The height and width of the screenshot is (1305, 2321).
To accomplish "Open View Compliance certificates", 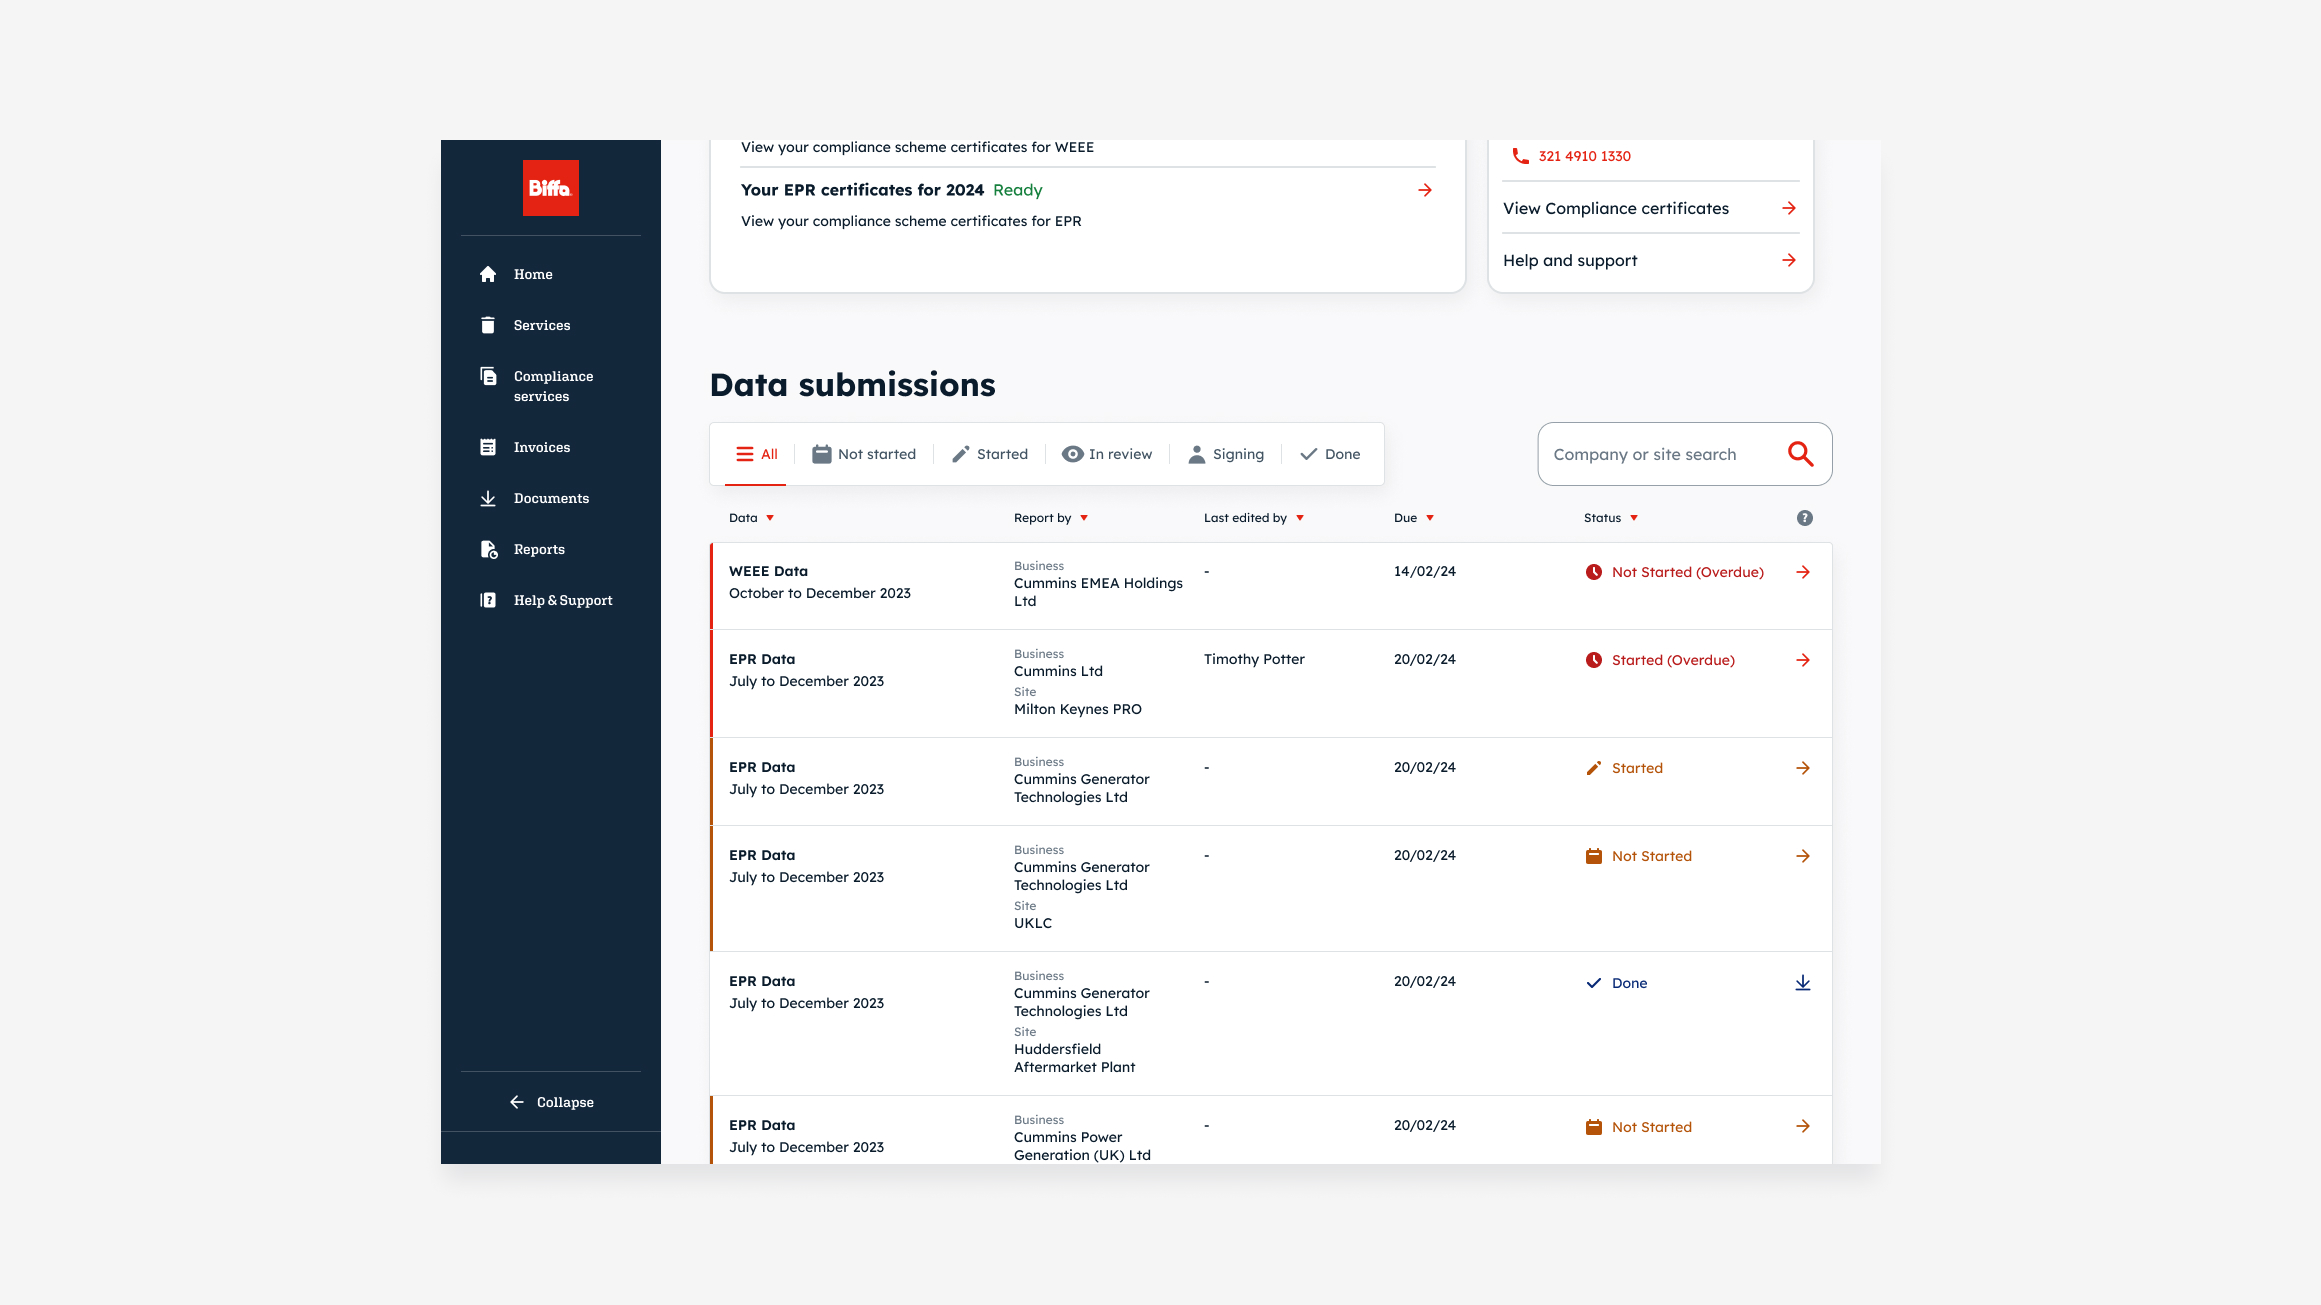I will click(1615, 208).
